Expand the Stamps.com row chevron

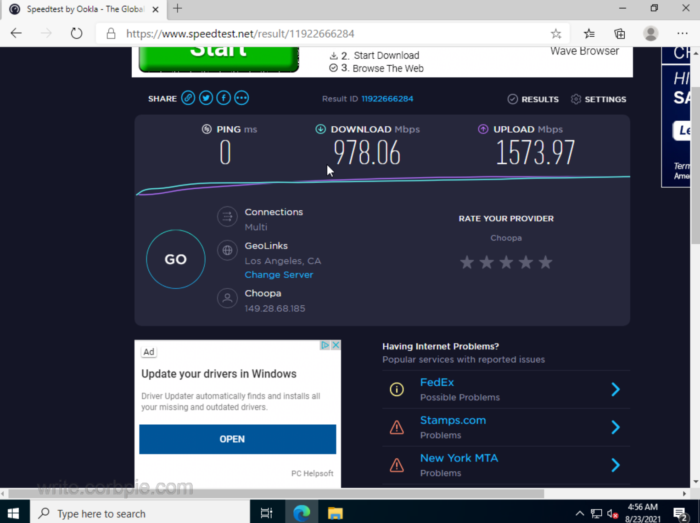click(616, 428)
